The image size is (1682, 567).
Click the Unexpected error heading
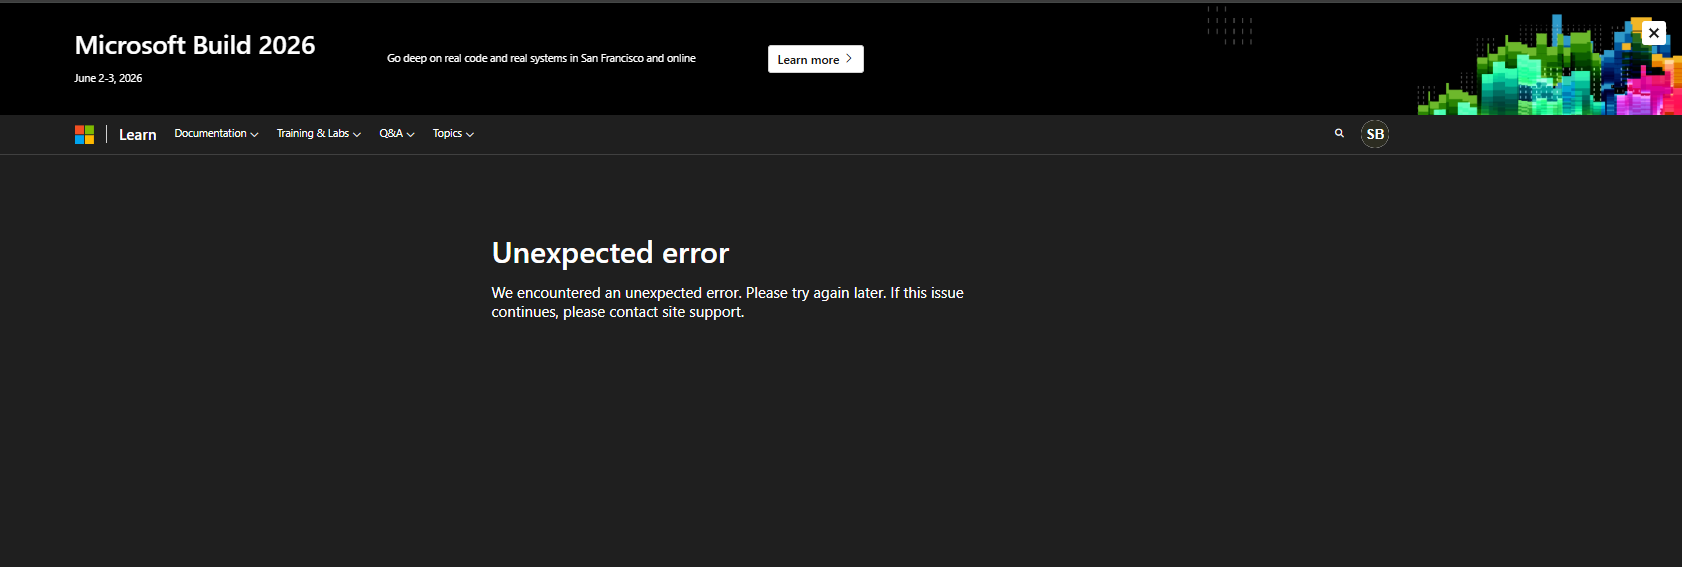610,253
